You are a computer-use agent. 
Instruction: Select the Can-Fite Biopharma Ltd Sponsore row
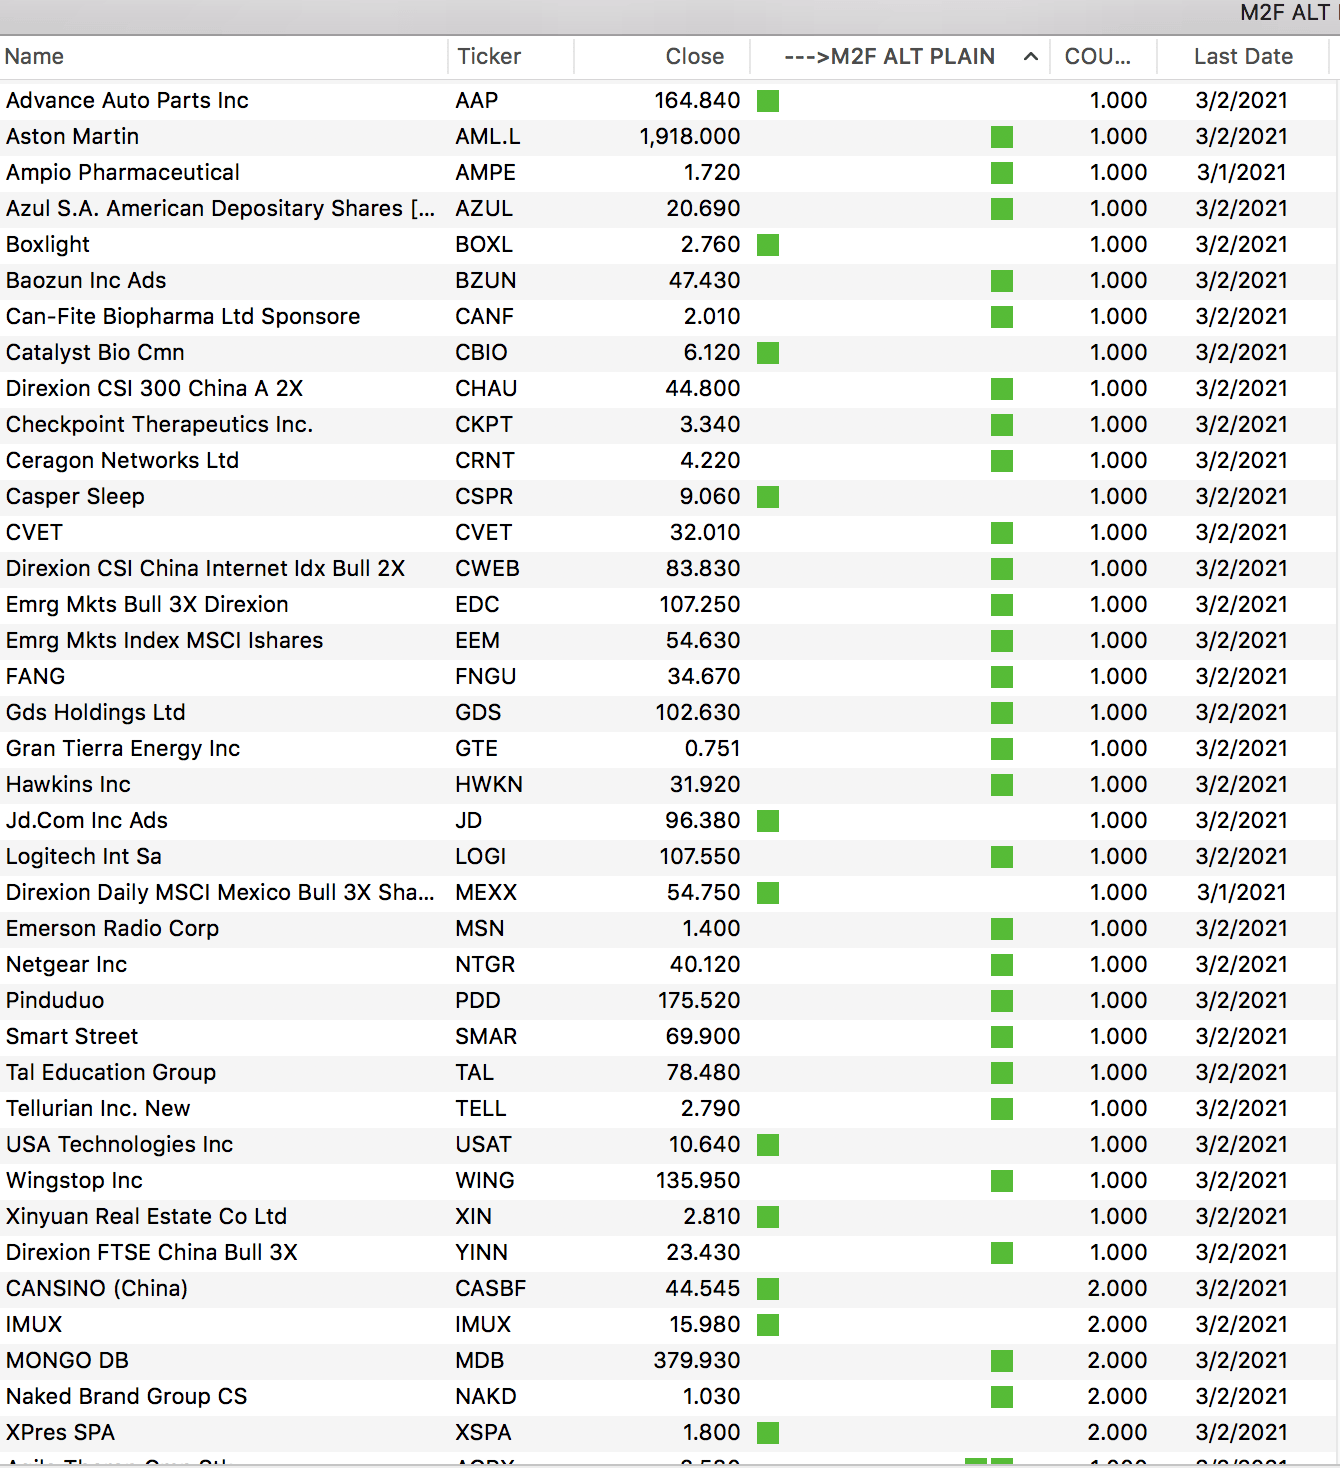668,317
